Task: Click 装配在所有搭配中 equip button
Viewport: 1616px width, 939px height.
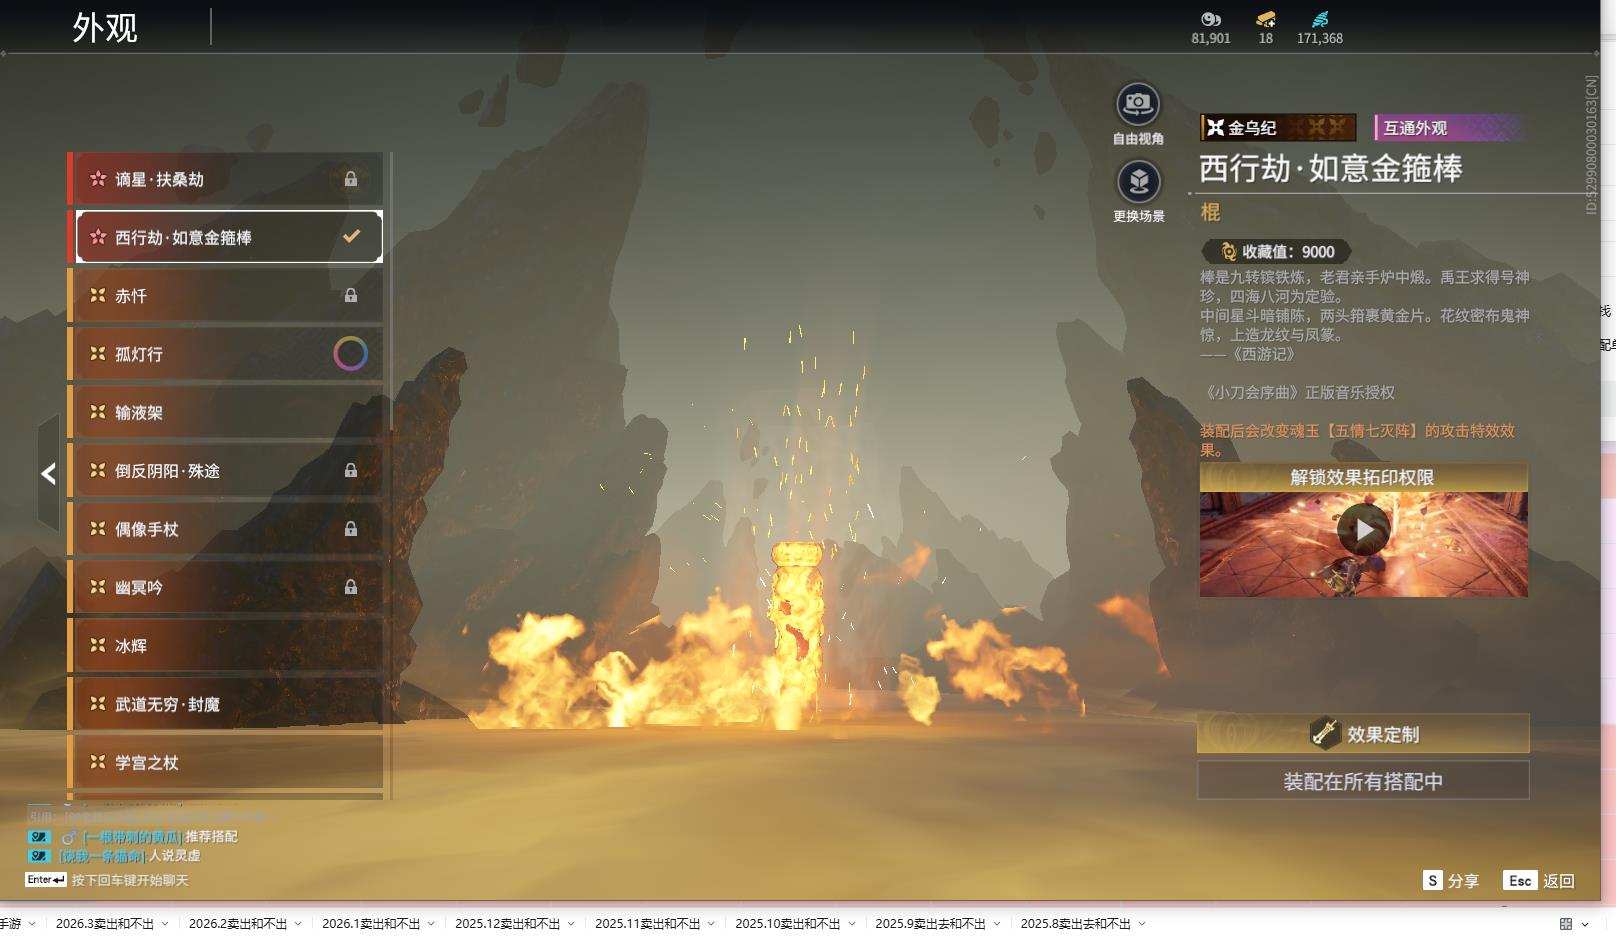Action: [x=1362, y=781]
